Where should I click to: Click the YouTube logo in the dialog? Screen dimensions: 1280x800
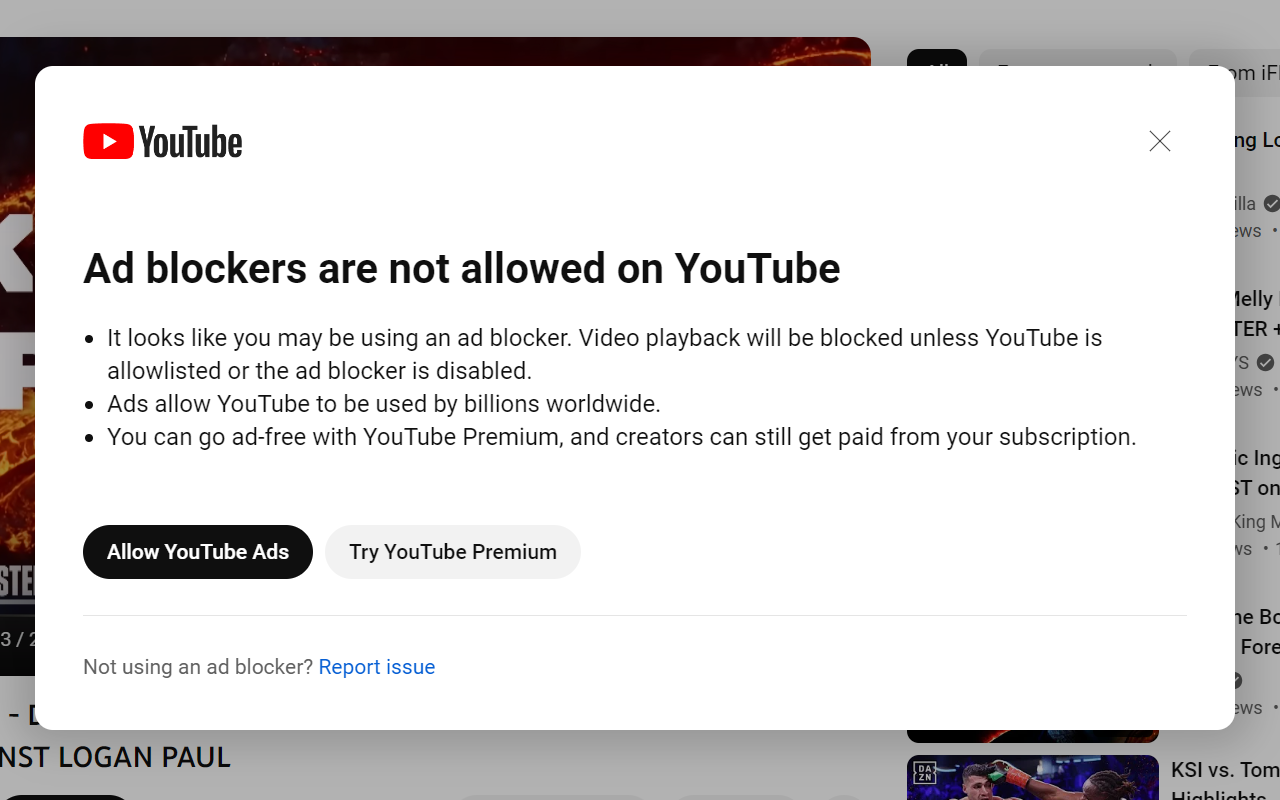pyautogui.click(x=162, y=141)
